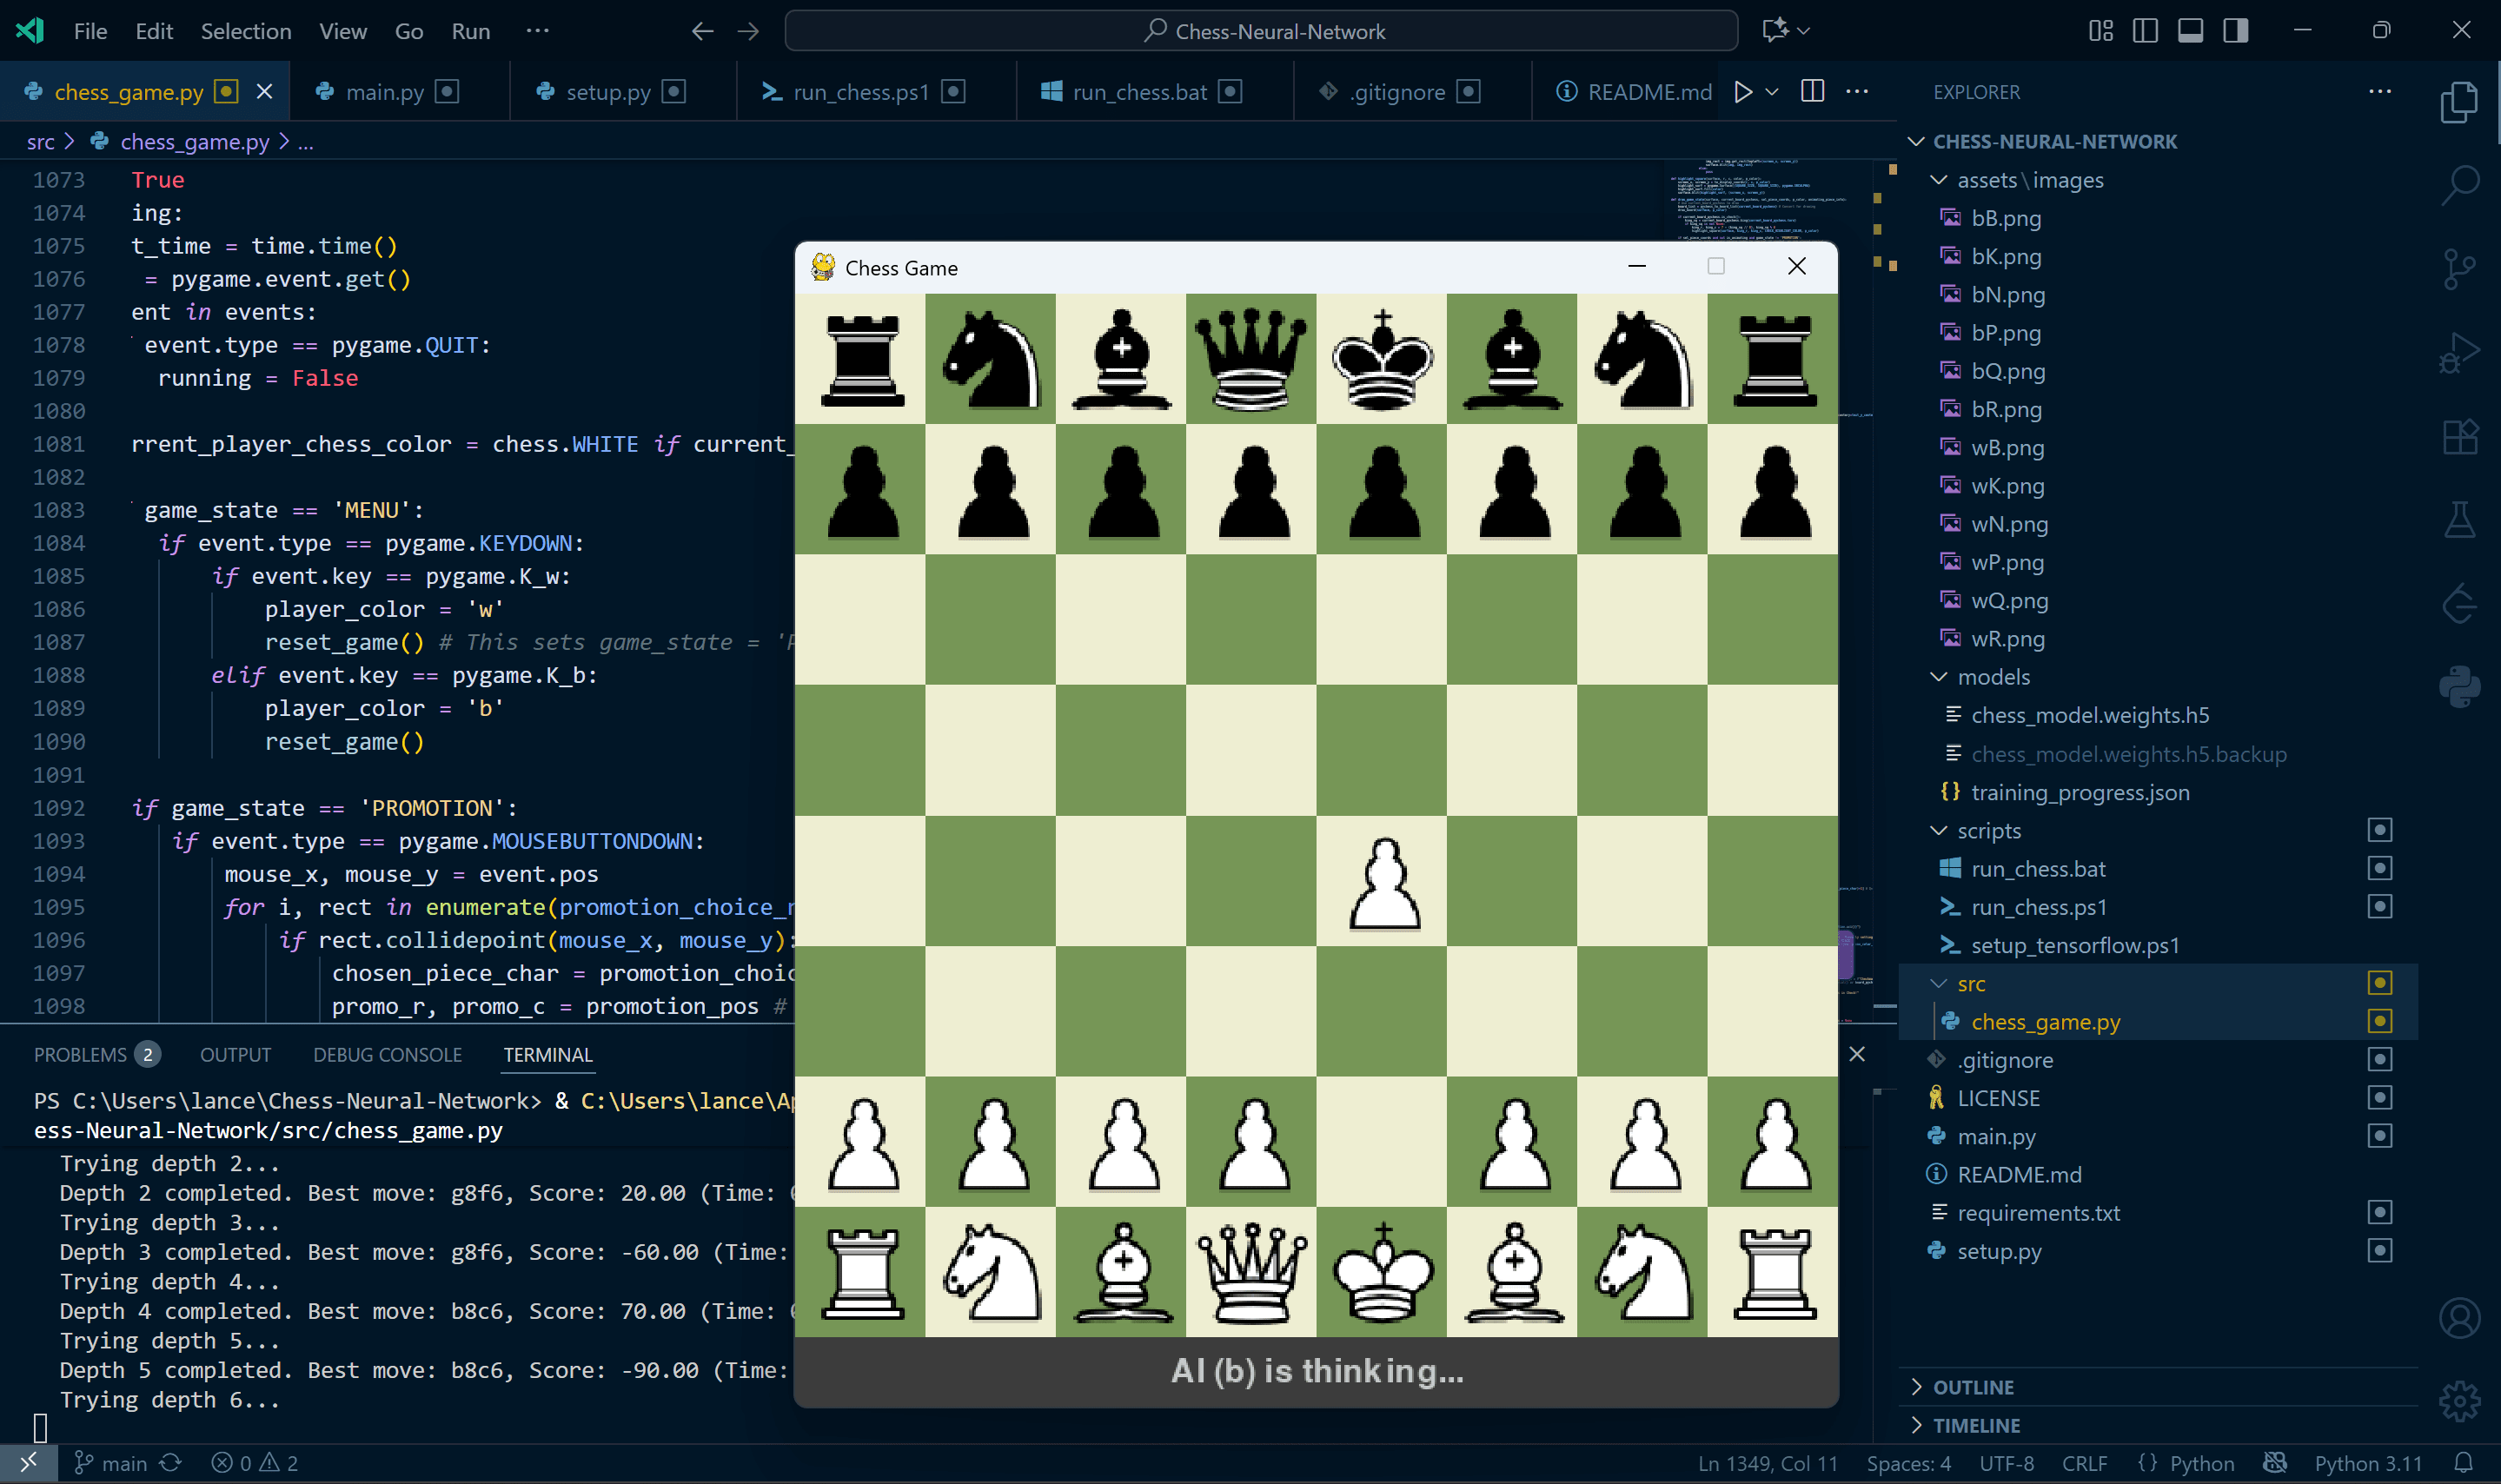Open the Run and Debug view
2501x1484 pixels.
click(2461, 352)
